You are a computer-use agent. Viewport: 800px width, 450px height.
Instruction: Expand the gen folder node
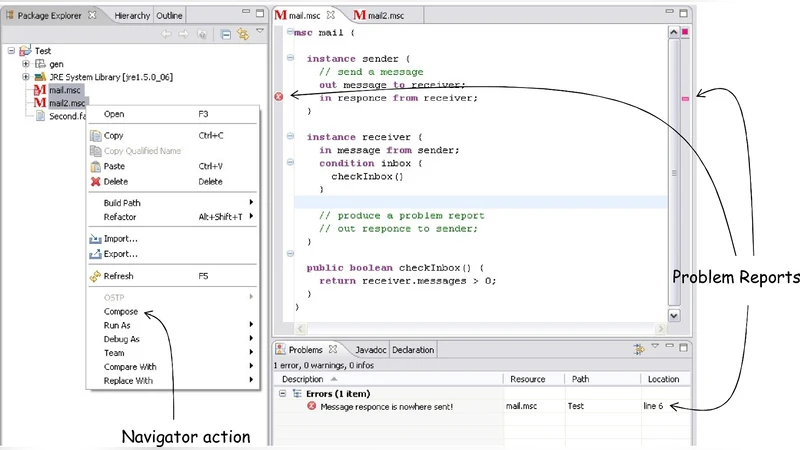[x=26, y=64]
